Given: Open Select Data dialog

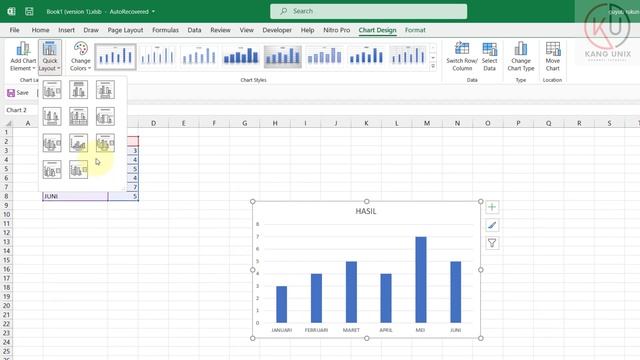Looking at the screenshot, I should coord(489,56).
